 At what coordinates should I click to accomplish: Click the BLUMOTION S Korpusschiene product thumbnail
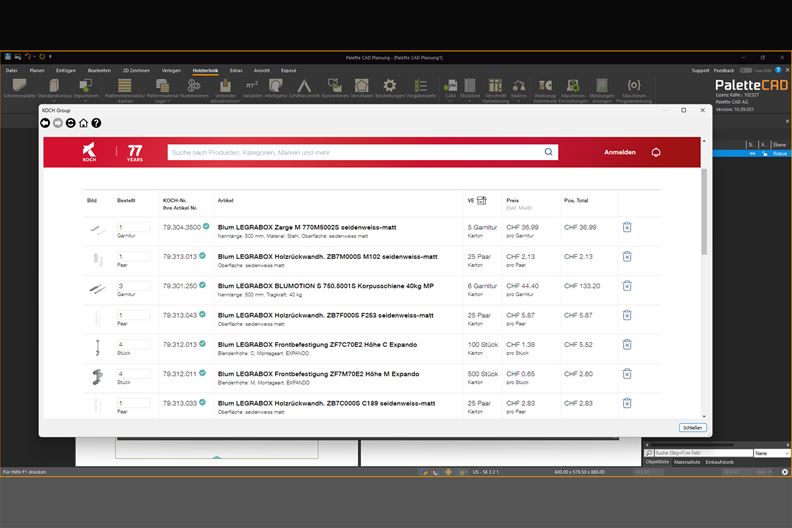97,289
